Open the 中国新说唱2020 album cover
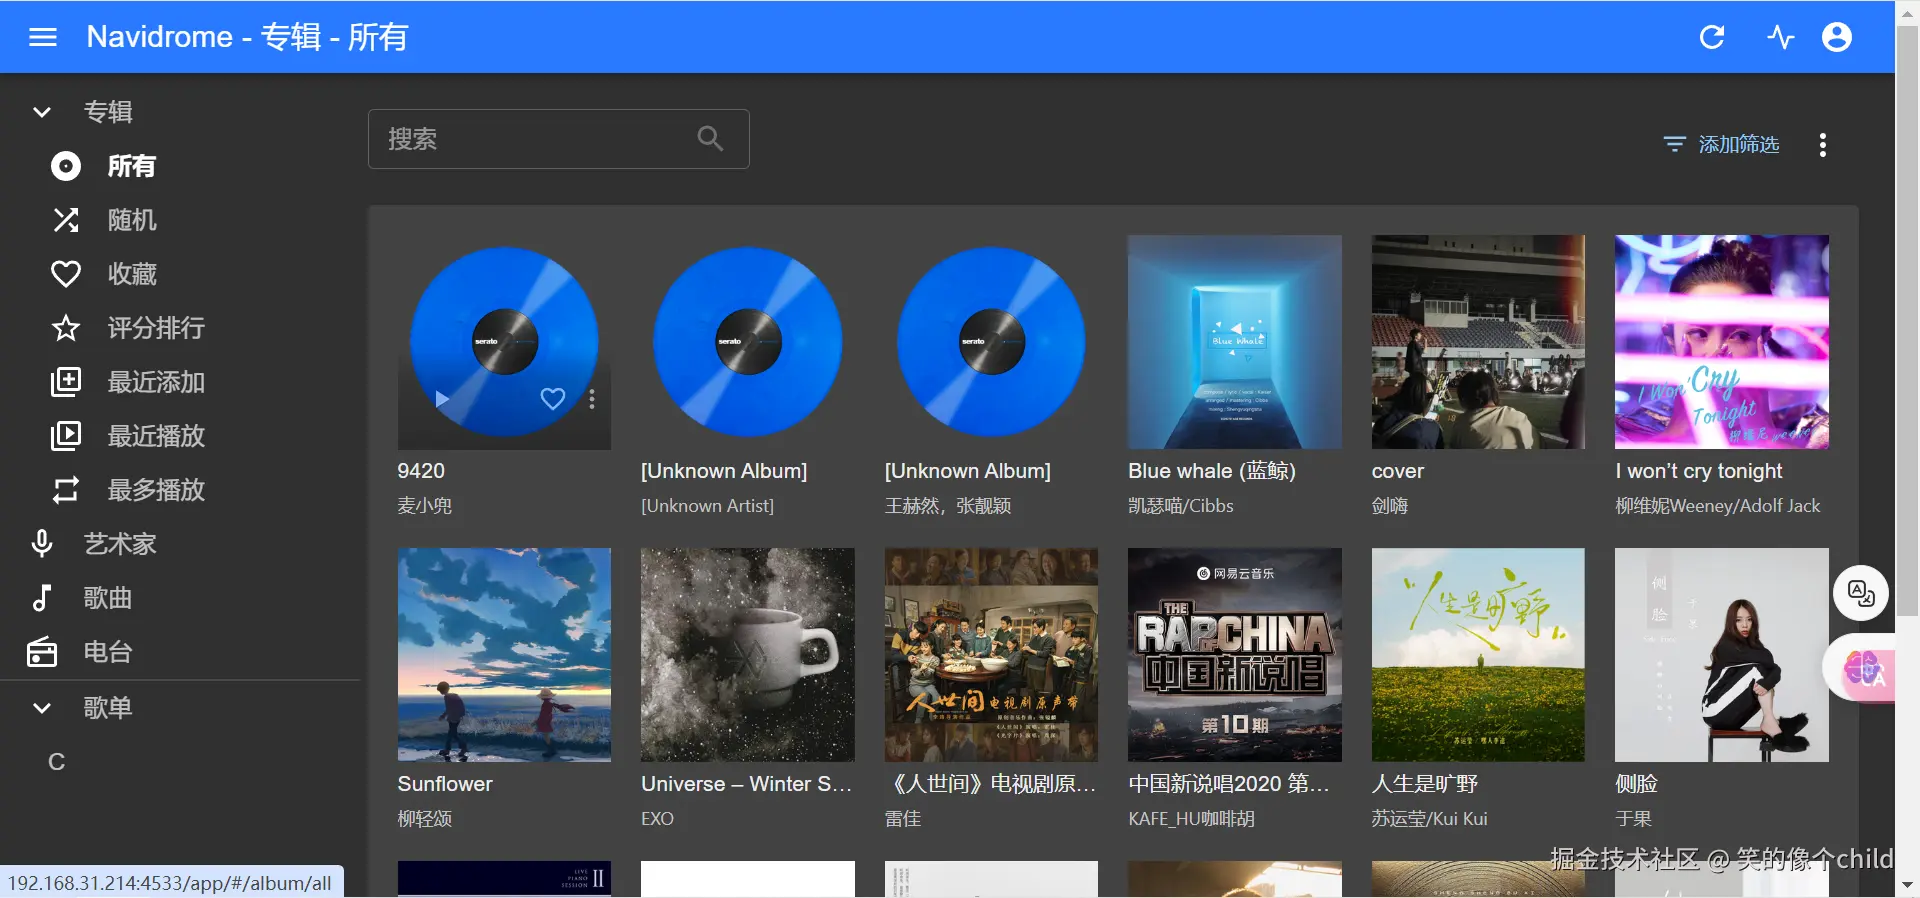Screen dimensions: 1920x898 (1235, 655)
